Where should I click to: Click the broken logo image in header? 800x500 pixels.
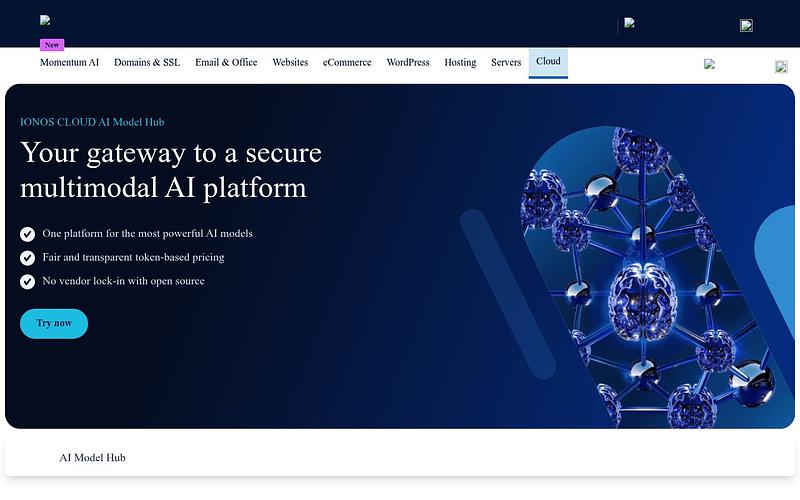pos(45,20)
